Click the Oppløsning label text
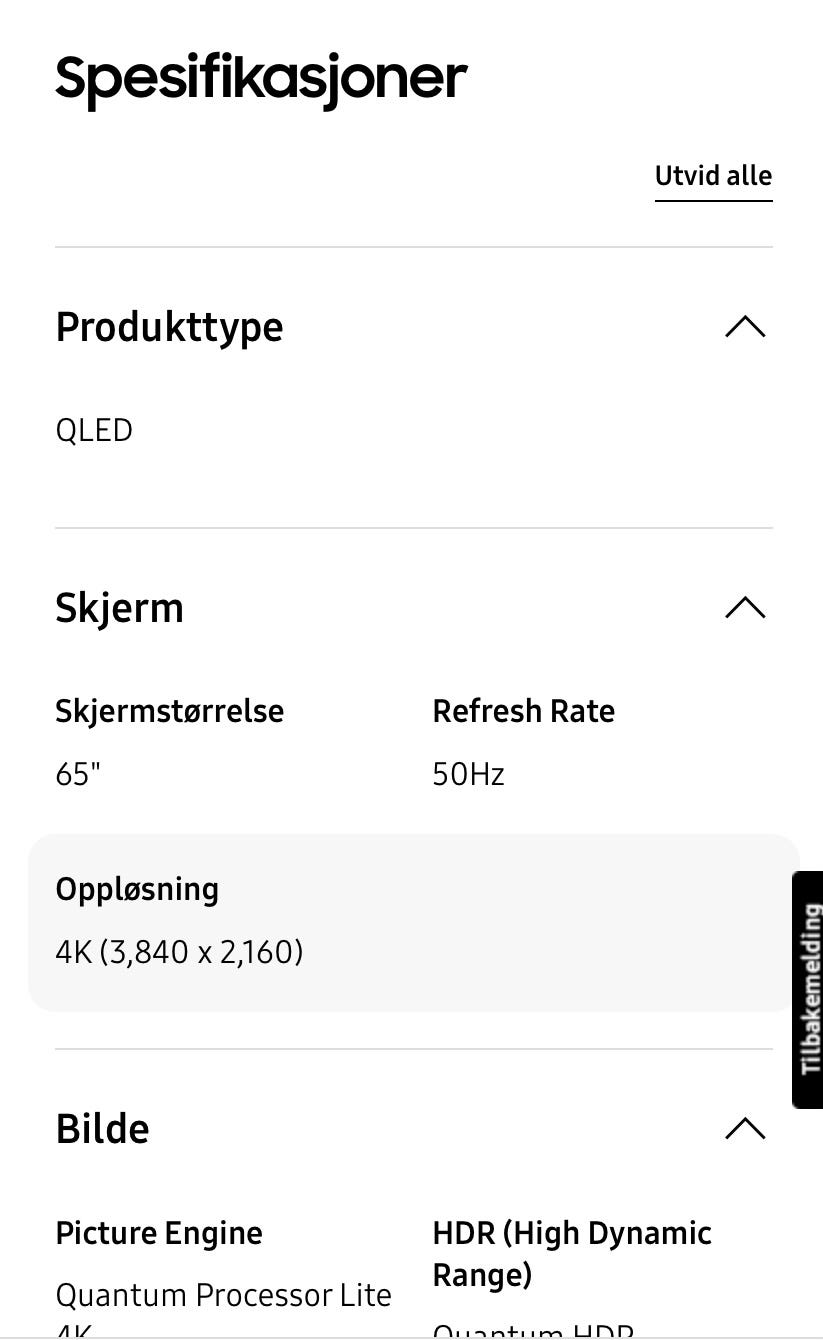Screen dimensions: 823x1340 (137, 889)
